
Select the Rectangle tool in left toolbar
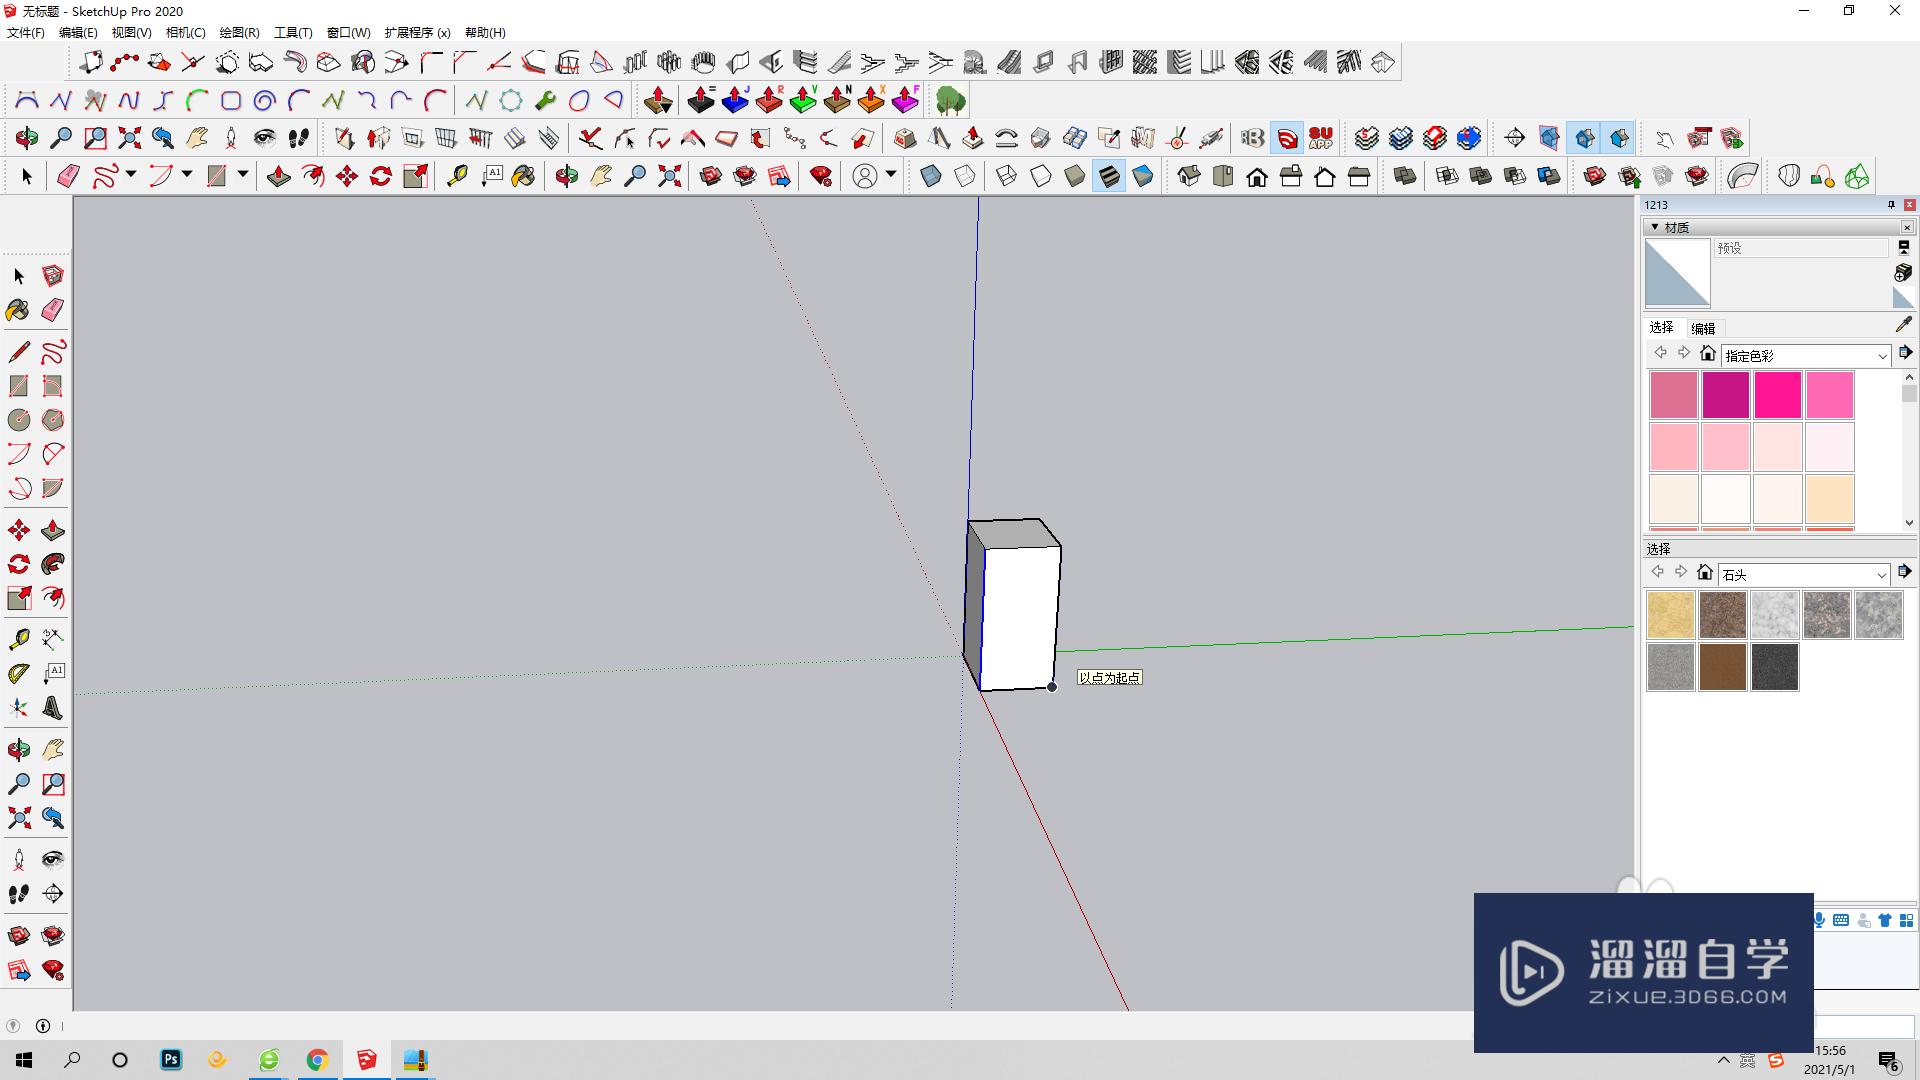(18, 386)
